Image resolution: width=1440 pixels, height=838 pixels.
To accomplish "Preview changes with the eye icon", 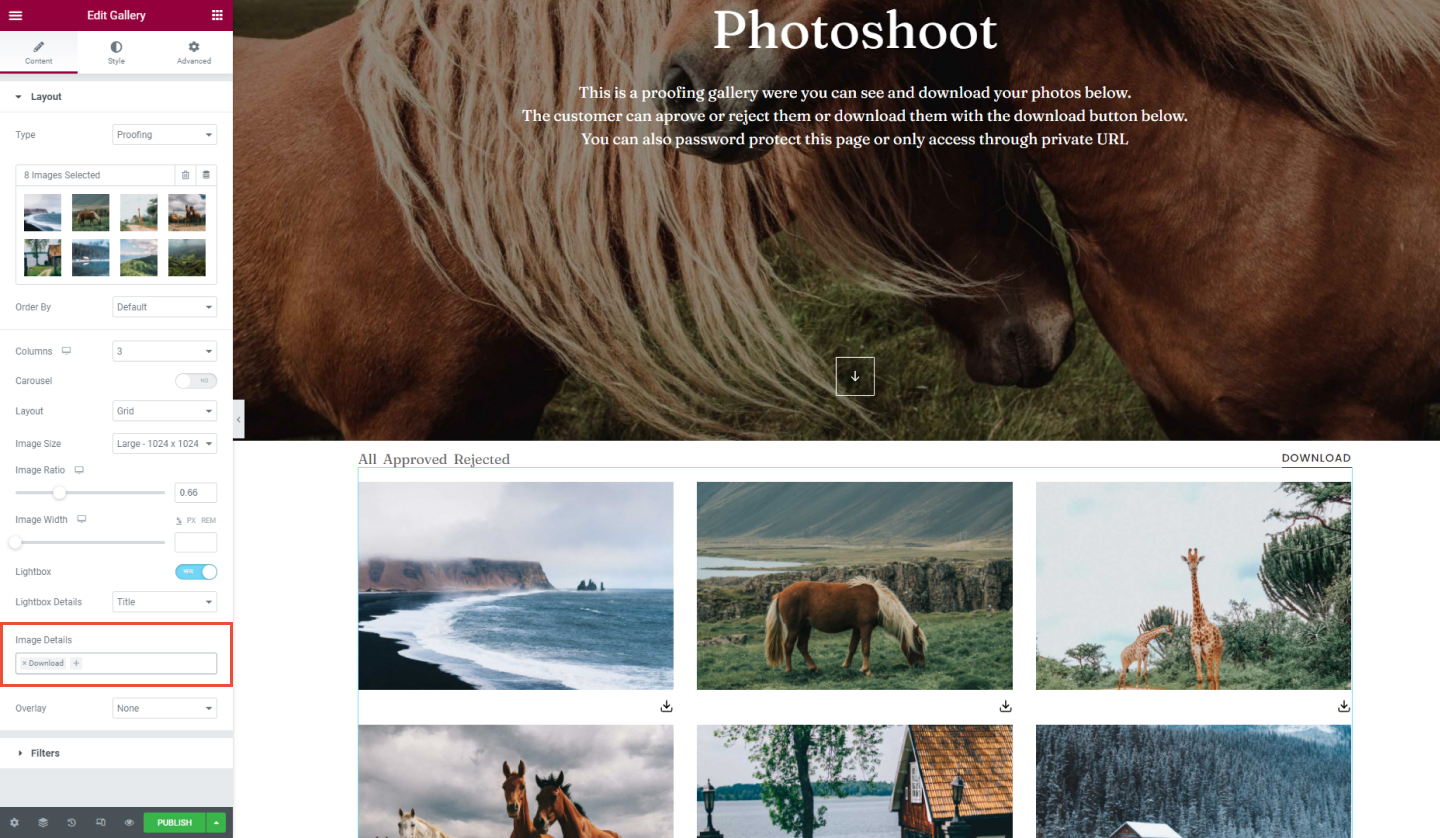I will (129, 823).
